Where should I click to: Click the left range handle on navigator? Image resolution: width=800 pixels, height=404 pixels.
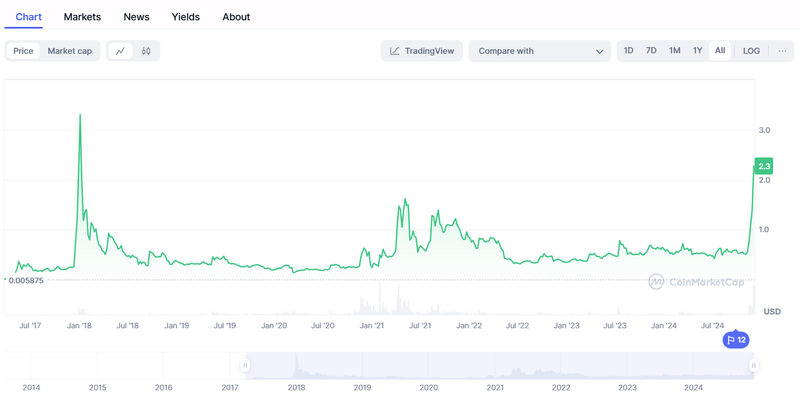tap(245, 366)
